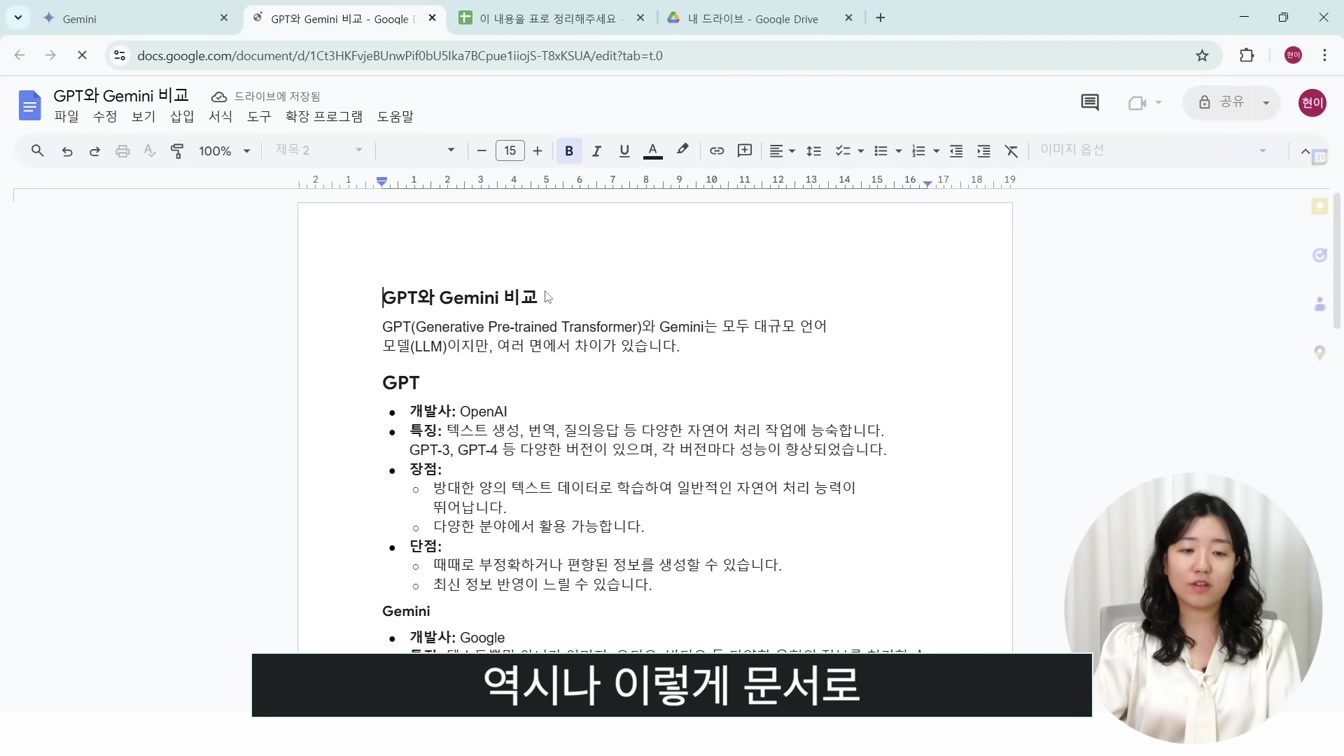The width and height of the screenshot is (1344, 756).
Task: Edit the font size field showing 15
Action: pyautogui.click(x=510, y=151)
